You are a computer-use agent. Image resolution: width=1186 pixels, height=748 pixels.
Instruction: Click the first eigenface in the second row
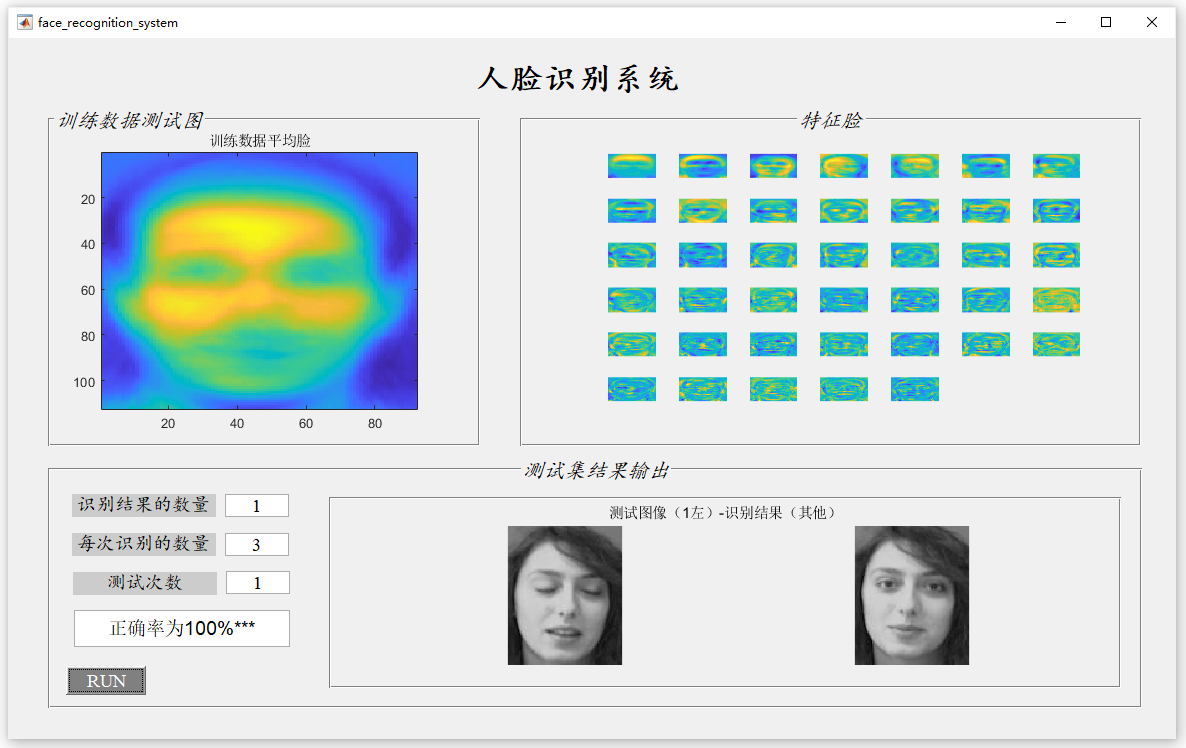pyautogui.click(x=632, y=210)
